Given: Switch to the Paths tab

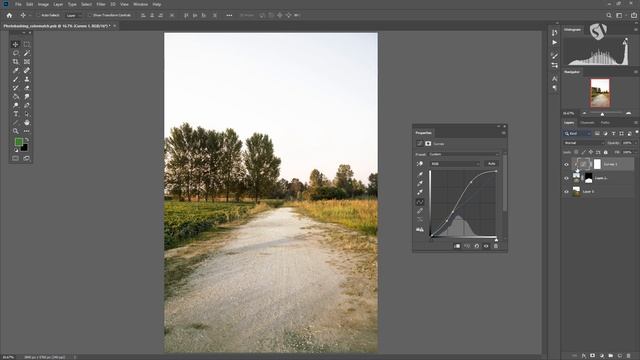Looking at the screenshot, I should click(605, 122).
